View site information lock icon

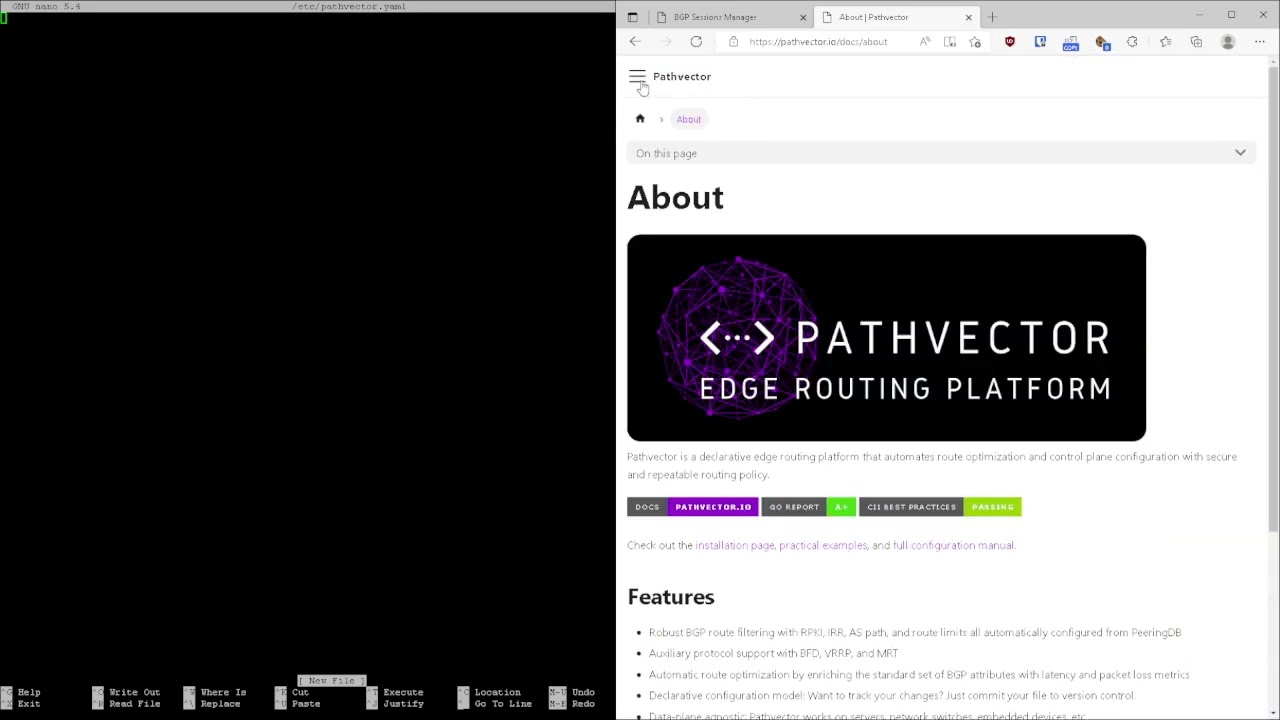click(734, 42)
